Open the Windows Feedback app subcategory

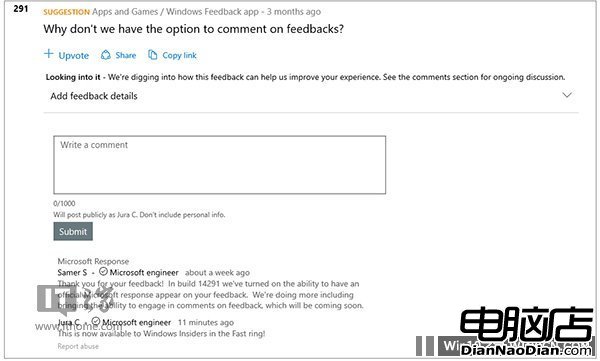click(212, 11)
